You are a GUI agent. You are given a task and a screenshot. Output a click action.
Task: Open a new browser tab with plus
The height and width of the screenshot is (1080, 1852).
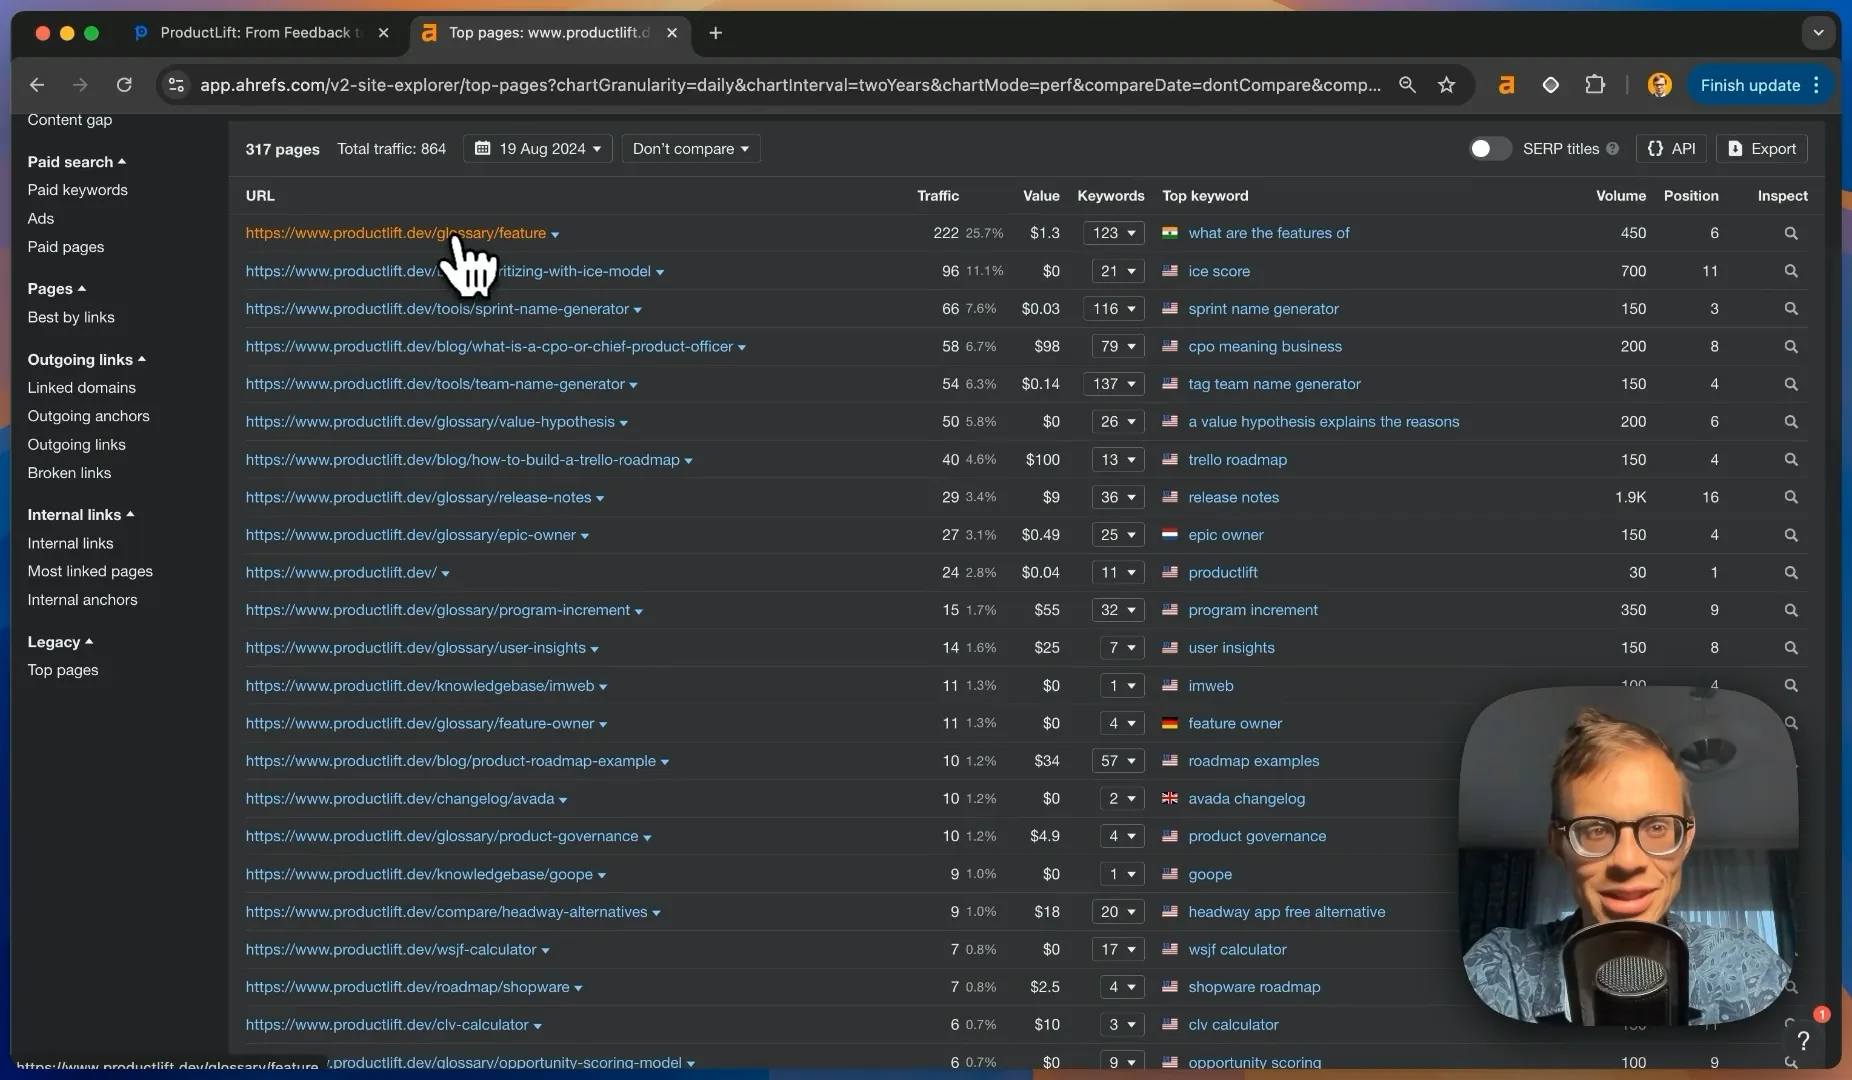click(x=715, y=33)
